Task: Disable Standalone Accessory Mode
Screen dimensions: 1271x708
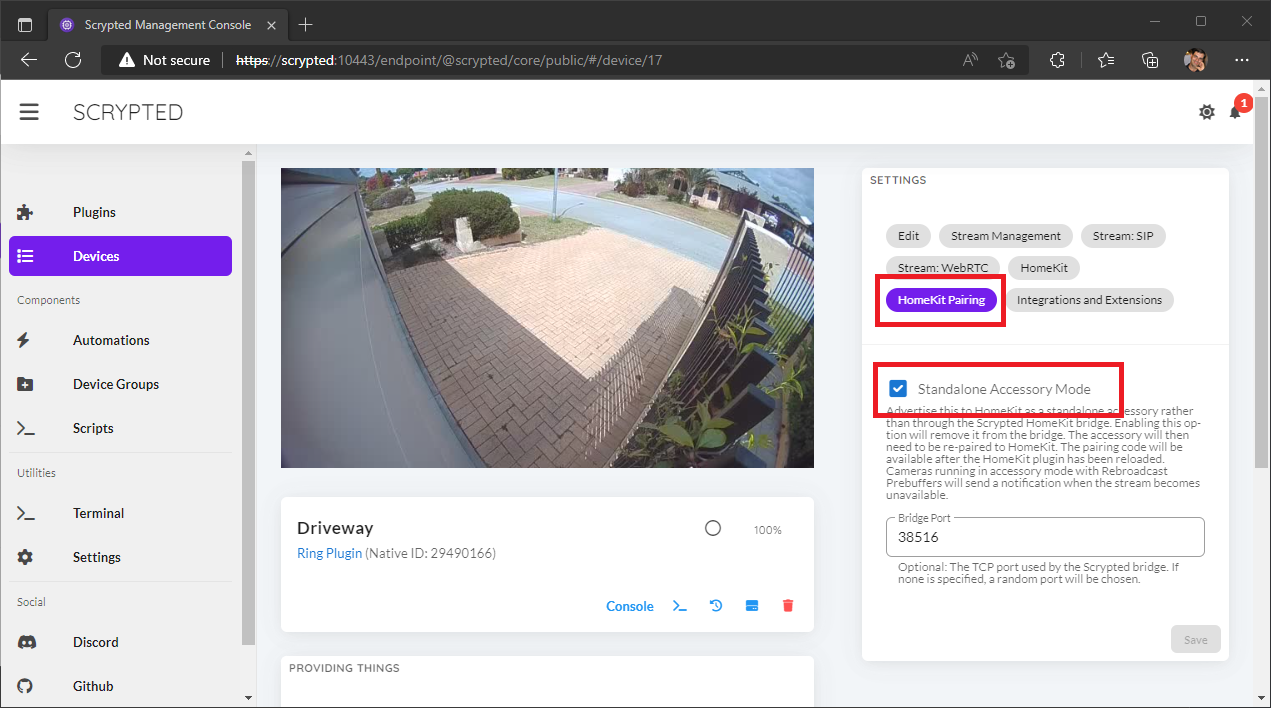Action: pos(898,389)
